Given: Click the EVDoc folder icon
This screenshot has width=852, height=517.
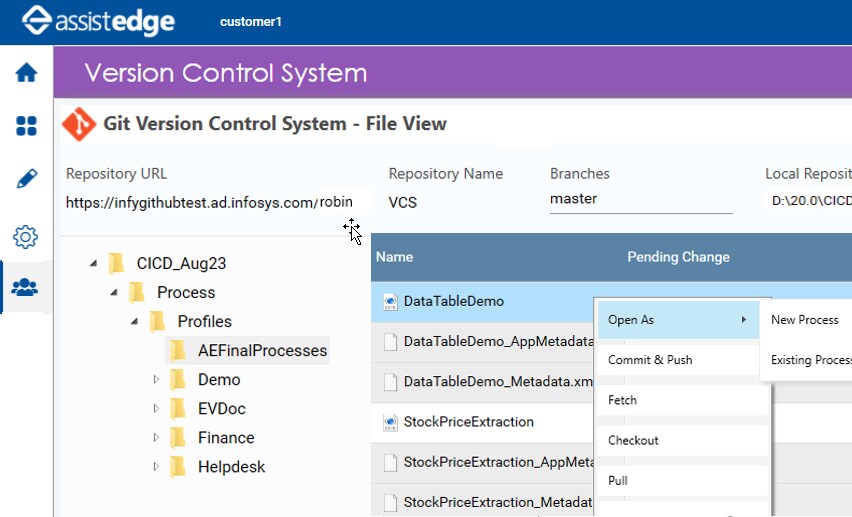Looking at the screenshot, I should 178,408.
